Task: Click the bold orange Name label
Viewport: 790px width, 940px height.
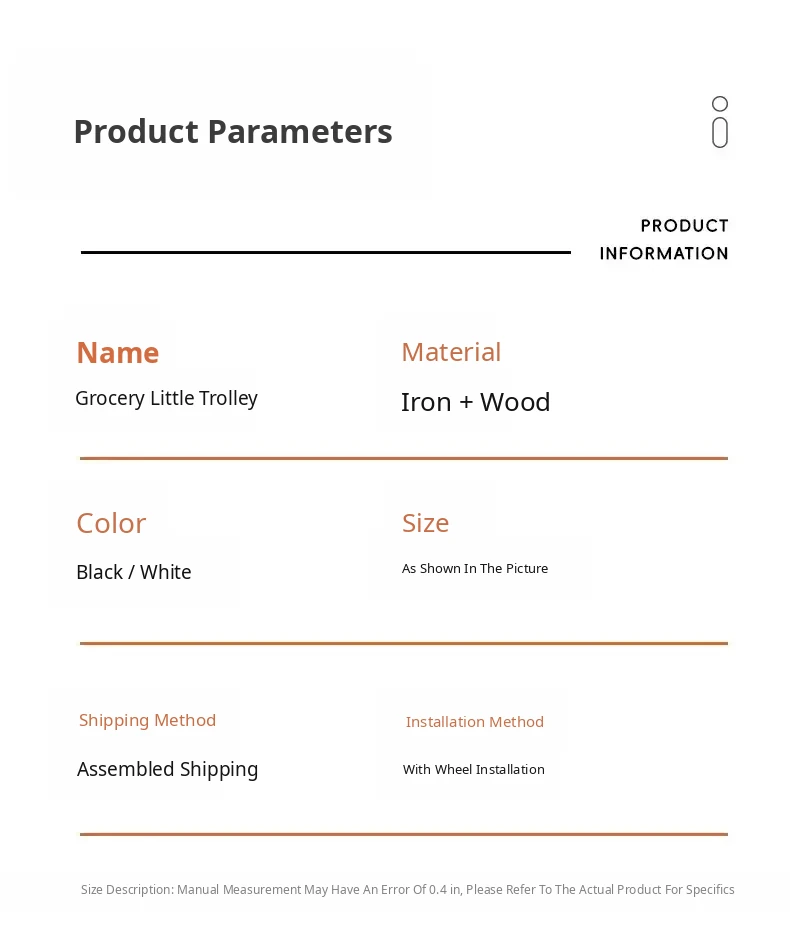Action: pyautogui.click(x=118, y=353)
